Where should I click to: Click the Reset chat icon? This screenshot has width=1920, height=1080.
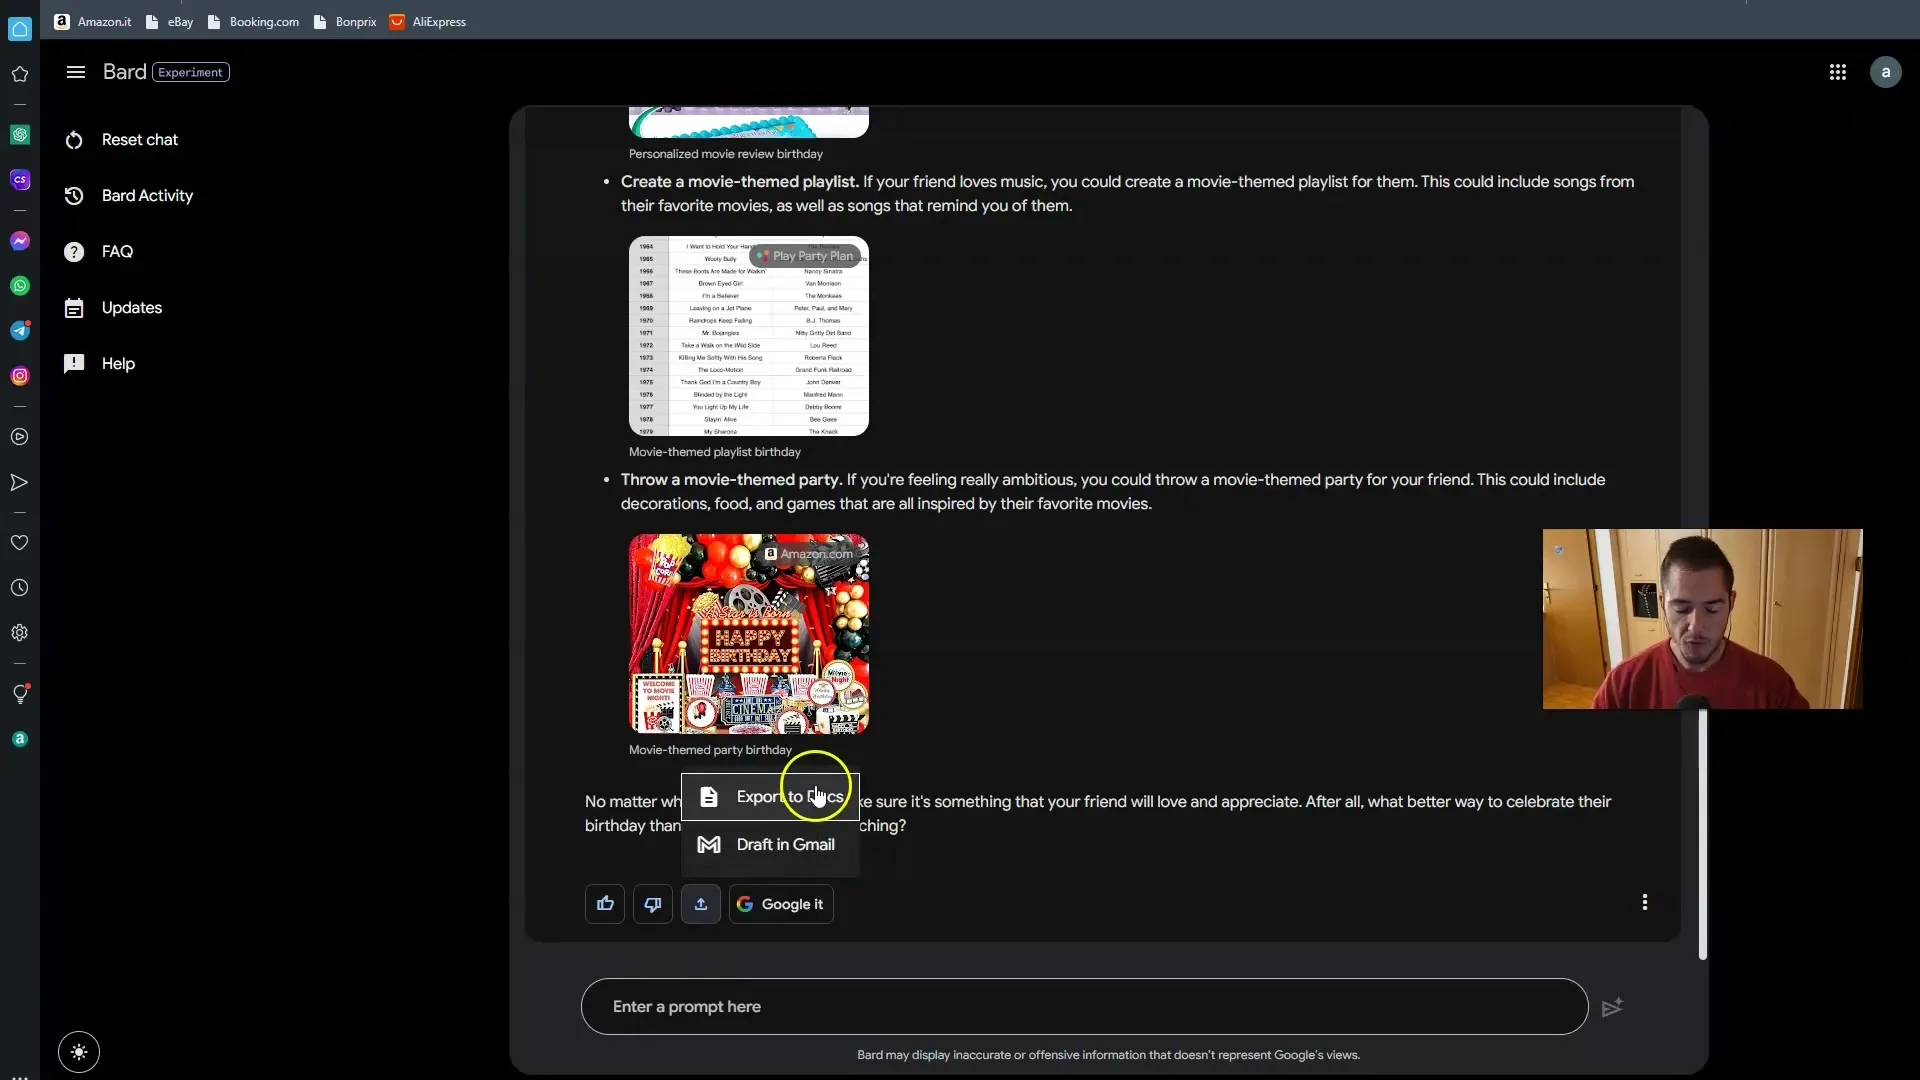coord(74,140)
